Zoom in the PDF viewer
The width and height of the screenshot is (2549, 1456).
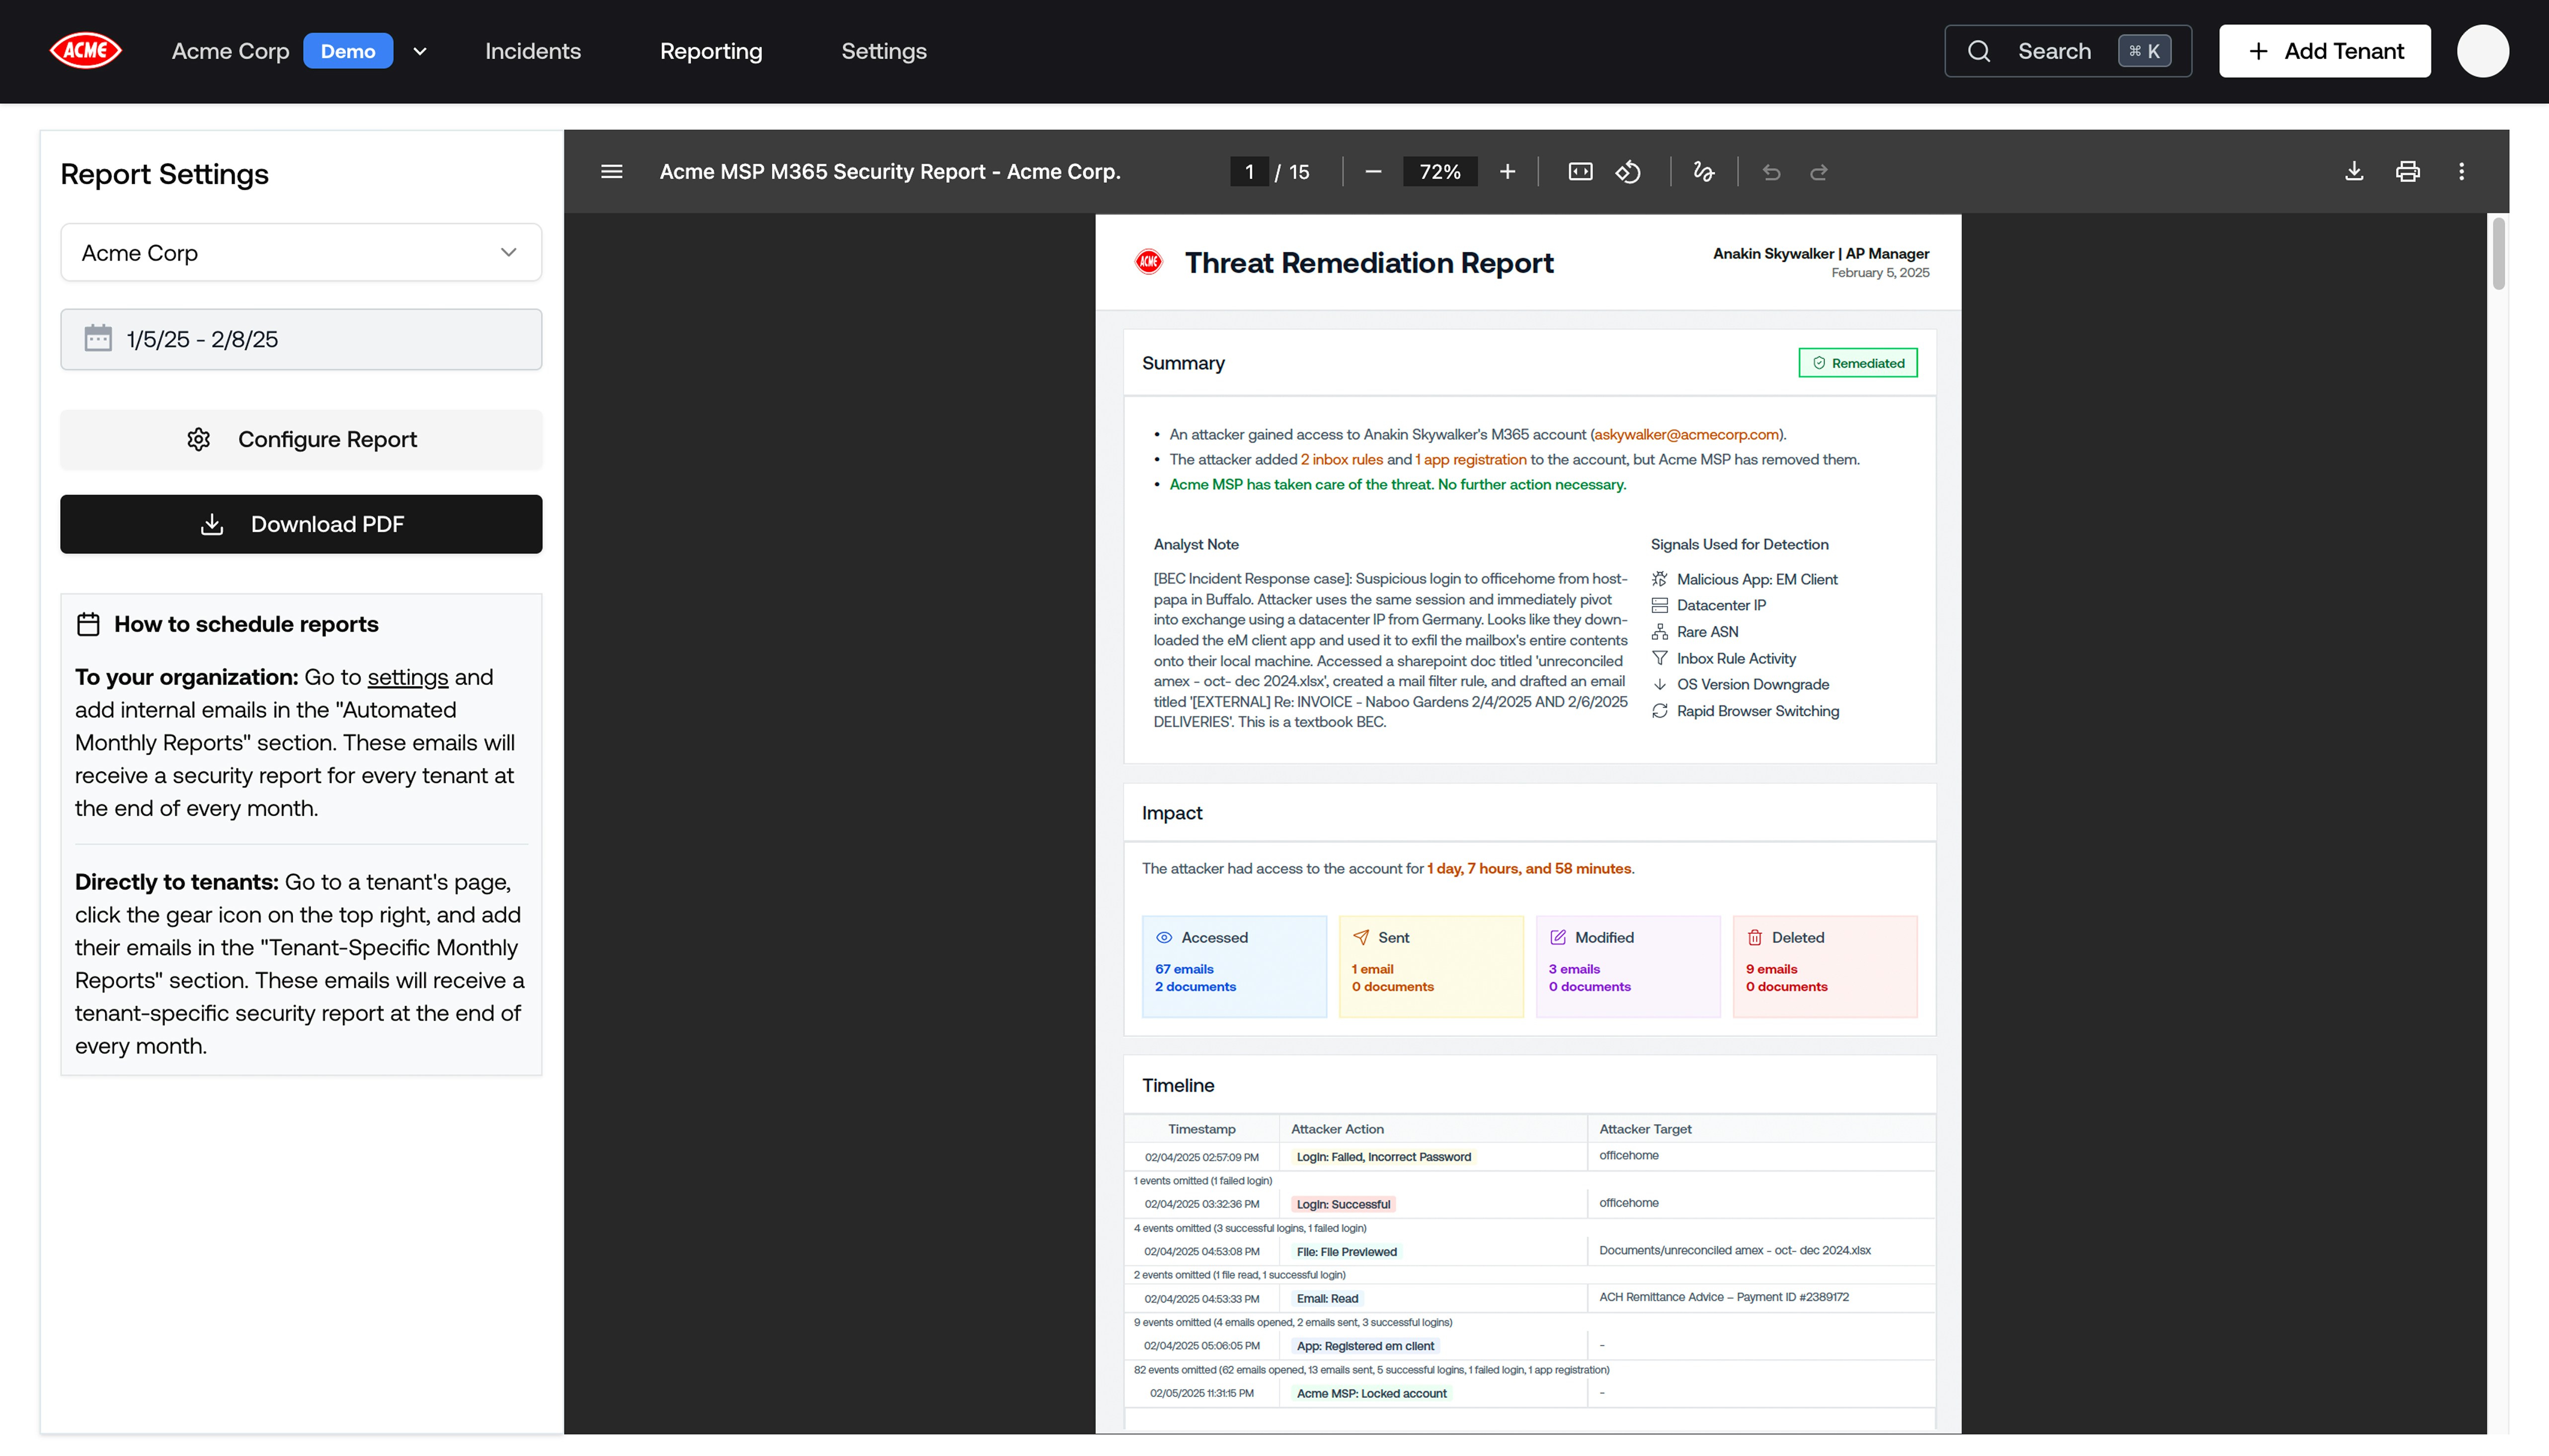pyautogui.click(x=1507, y=172)
